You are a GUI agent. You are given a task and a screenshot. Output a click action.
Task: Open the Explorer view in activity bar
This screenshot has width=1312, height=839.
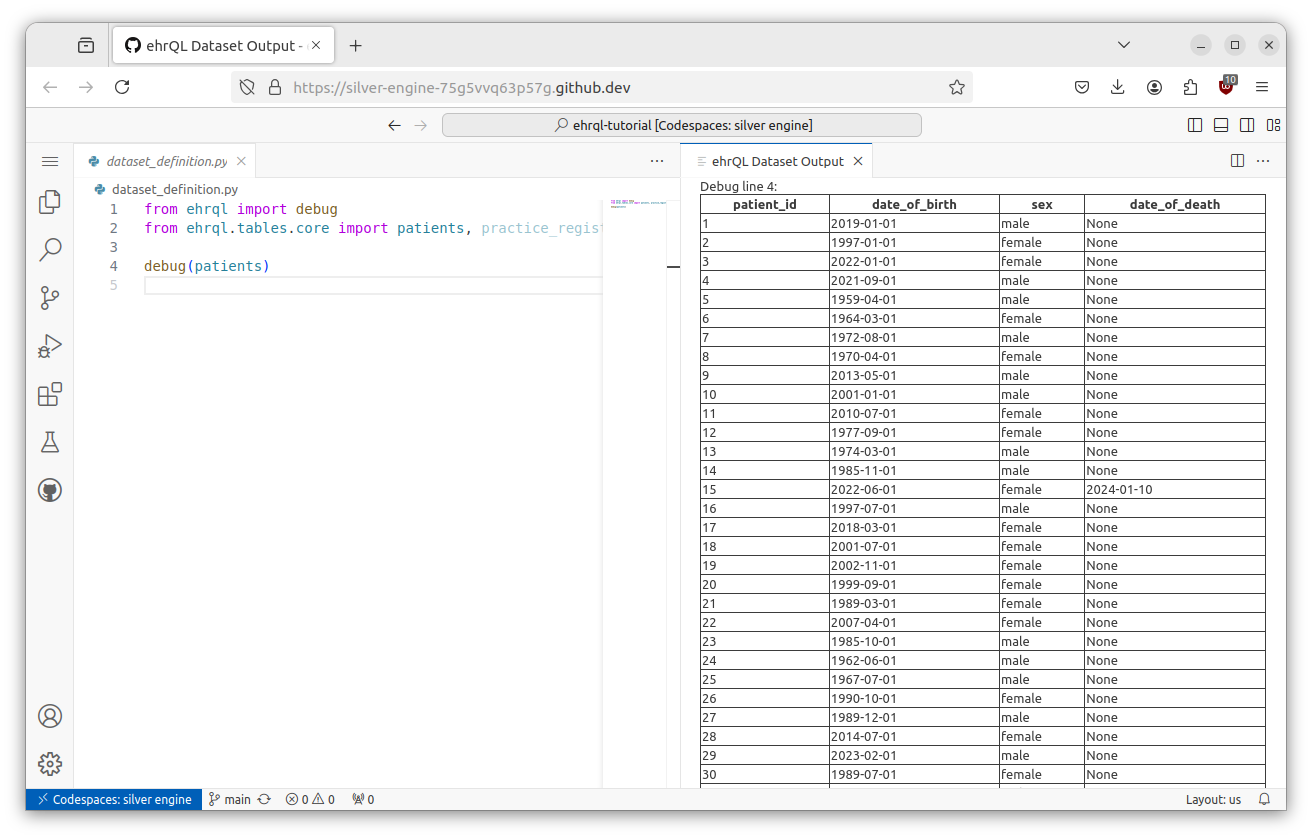coord(50,202)
